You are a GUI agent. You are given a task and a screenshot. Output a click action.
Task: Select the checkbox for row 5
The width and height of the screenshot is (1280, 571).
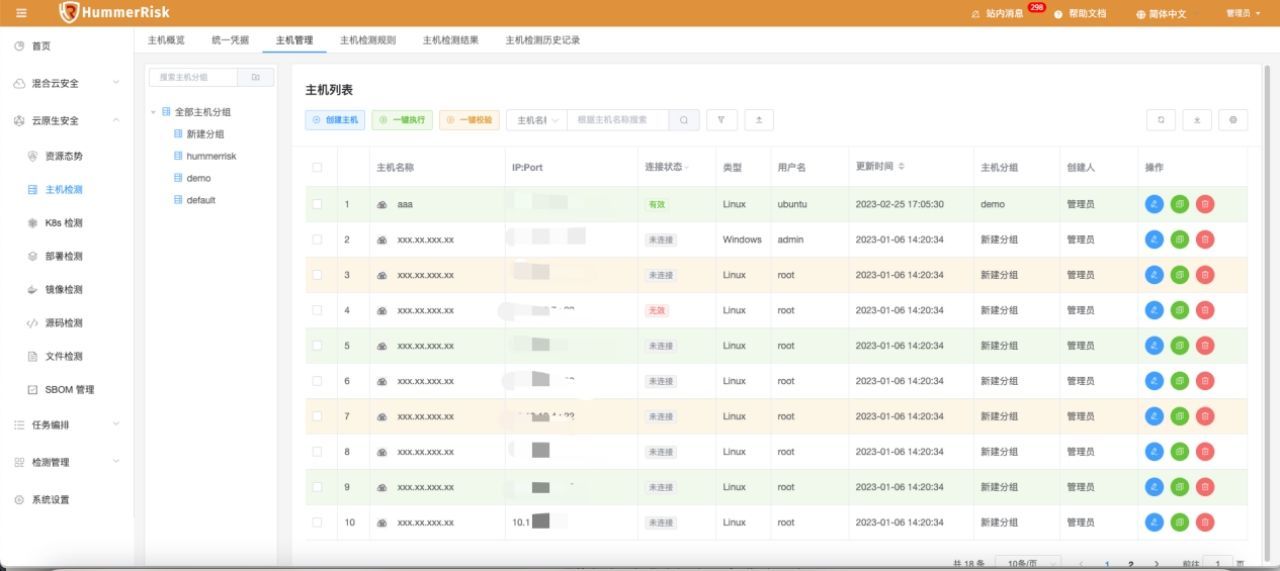tap(317, 346)
